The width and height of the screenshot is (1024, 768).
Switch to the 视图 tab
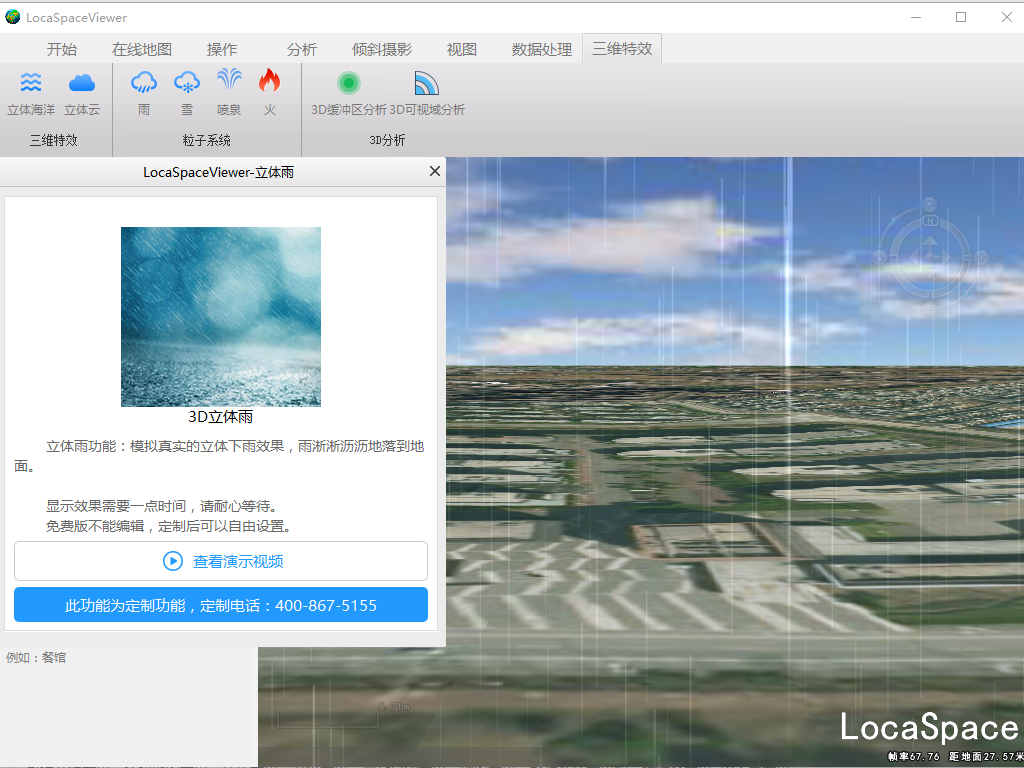click(x=462, y=49)
